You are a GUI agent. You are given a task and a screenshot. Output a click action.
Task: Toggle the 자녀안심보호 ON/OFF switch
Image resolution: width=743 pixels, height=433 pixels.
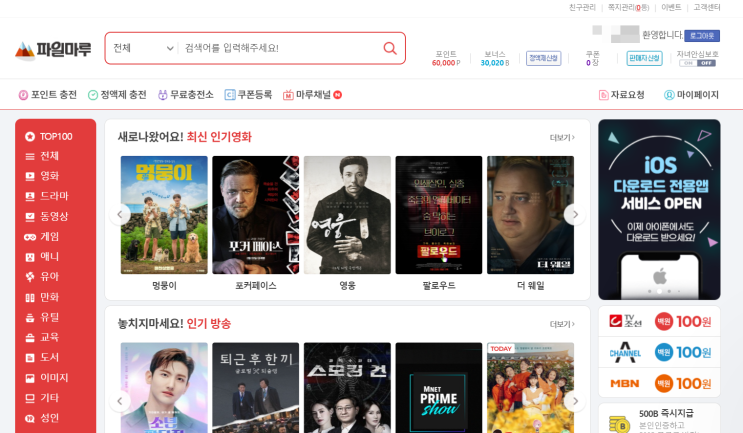[x=697, y=63]
